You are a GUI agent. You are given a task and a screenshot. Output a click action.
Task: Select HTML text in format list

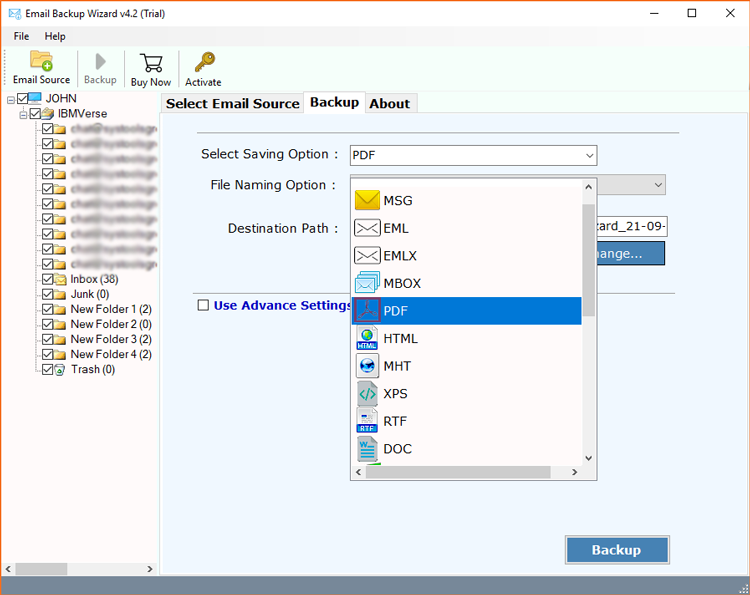click(401, 339)
